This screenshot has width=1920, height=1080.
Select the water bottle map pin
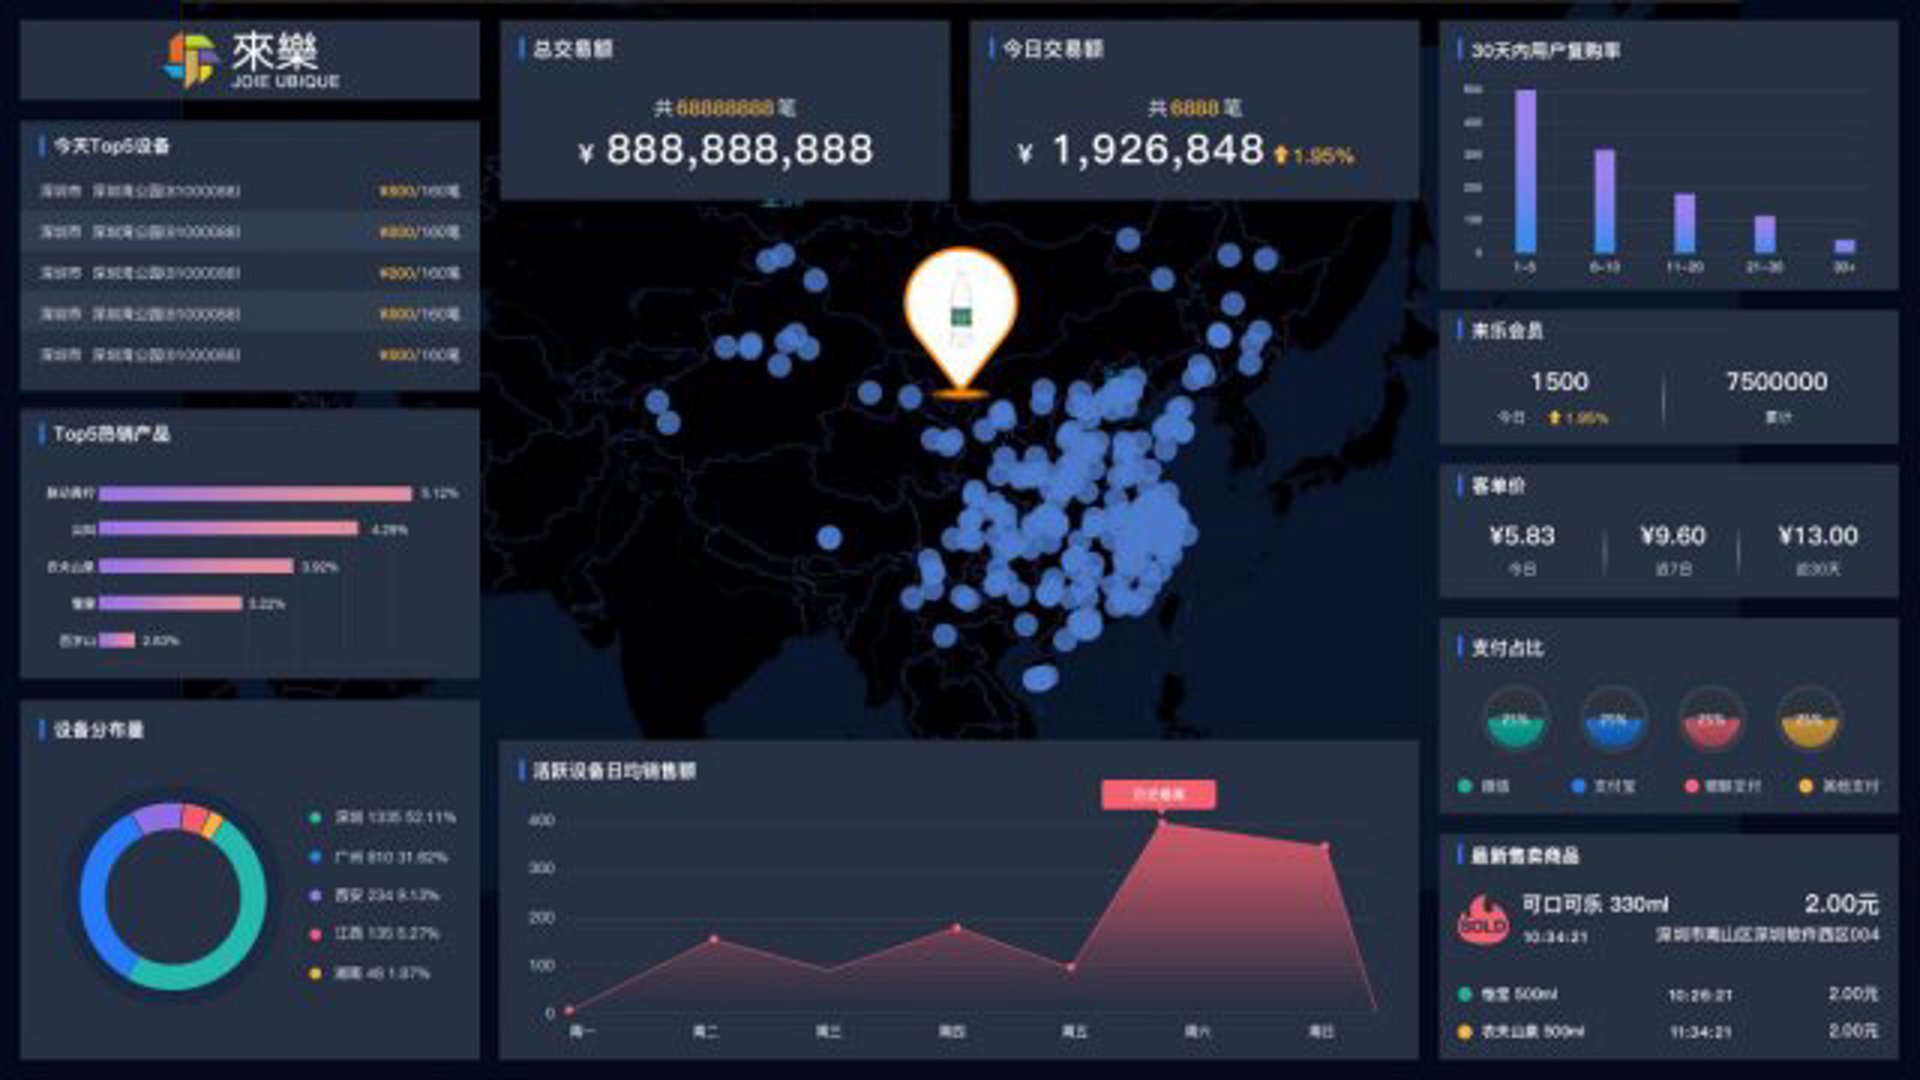coord(961,322)
